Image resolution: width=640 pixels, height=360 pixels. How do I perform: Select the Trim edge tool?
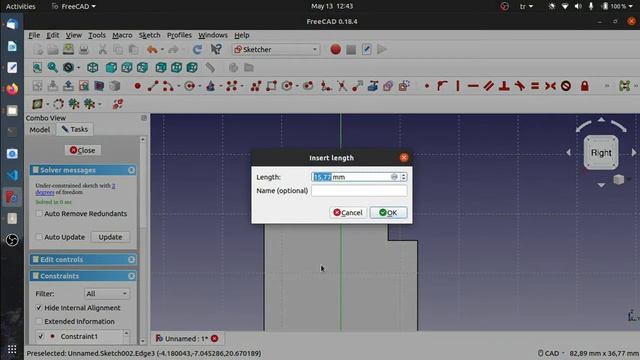pyautogui.click(x=342, y=86)
